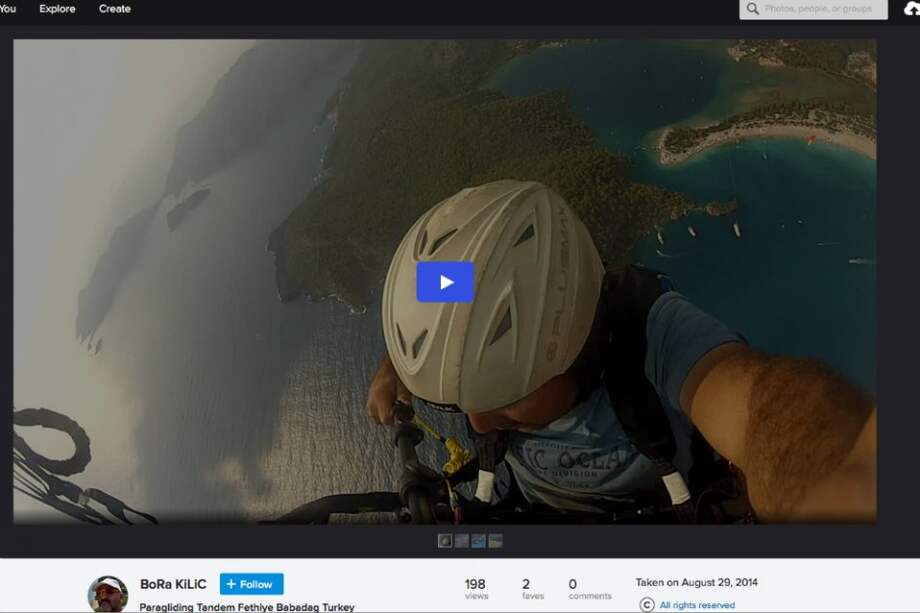The width and height of the screenshot is (920, 613).
Task: Open the Create menu
Action: 115,9
